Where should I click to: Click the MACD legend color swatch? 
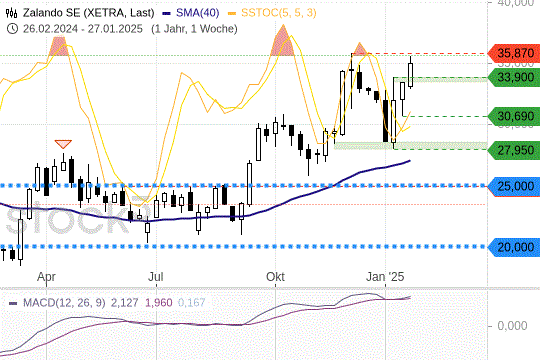click(x=13, y=304)
